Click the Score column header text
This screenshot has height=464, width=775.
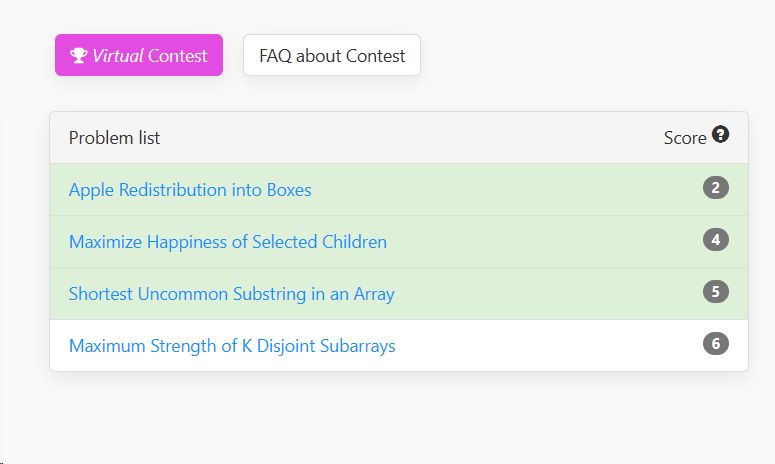tap(685, 138)
